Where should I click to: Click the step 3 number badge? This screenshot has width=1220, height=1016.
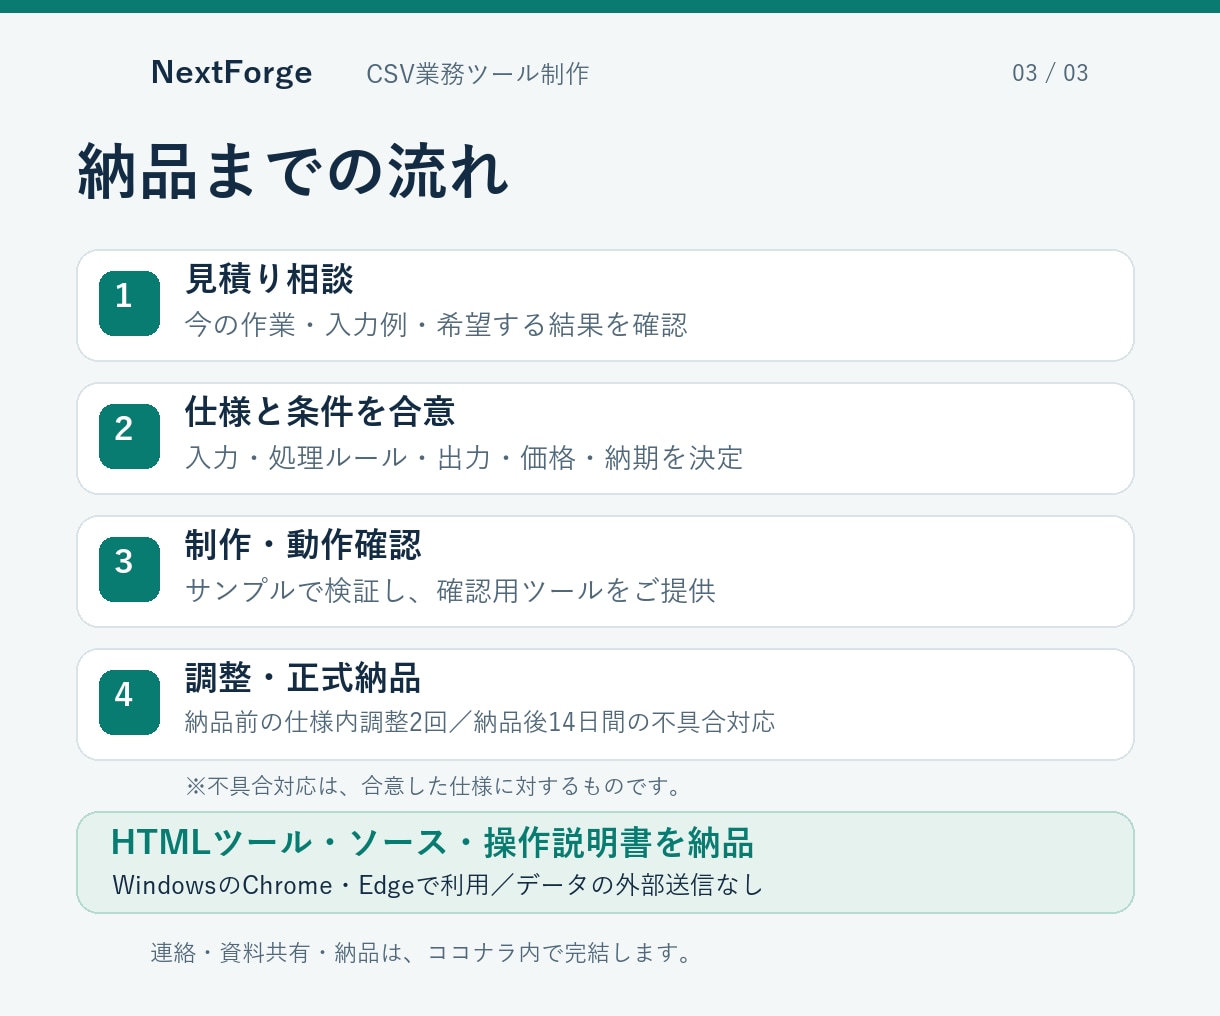(x=129, y=569)
